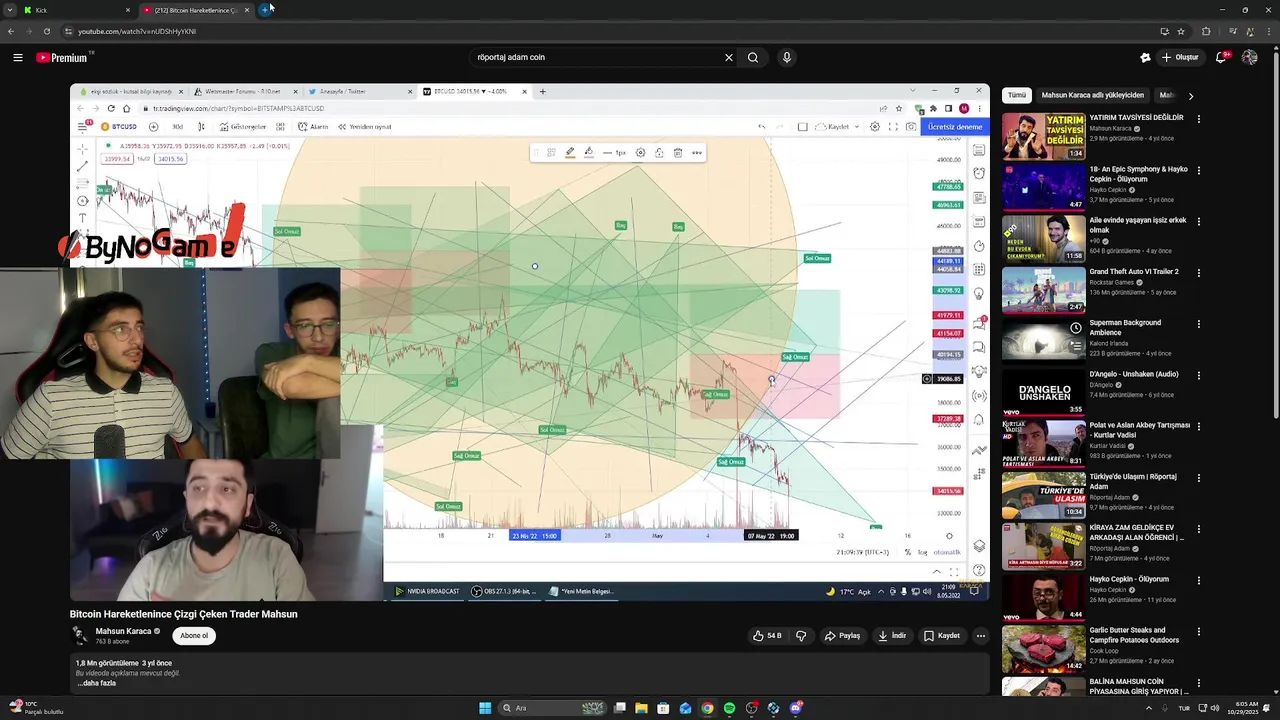This screenshot has width=1280, height=720.
Task: Open options for D'Angelo - Unshaken video
Action: [1198, 375]
